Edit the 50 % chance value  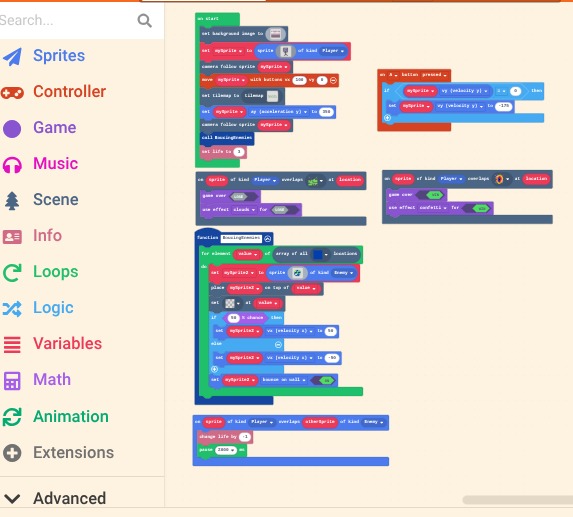pyautogui.click(x=233, y=318)
